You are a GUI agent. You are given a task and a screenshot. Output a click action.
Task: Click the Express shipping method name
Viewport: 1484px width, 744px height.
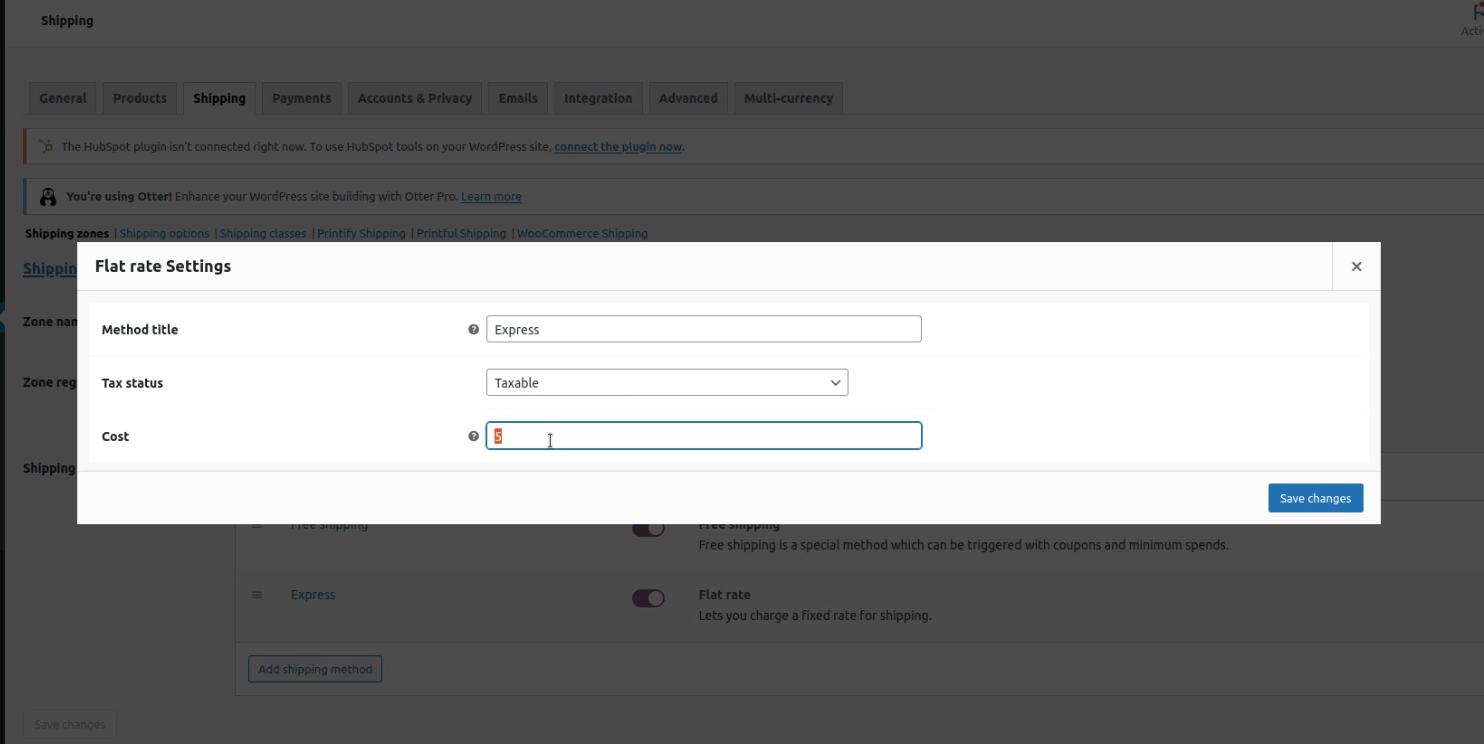[x=313, y=594]
